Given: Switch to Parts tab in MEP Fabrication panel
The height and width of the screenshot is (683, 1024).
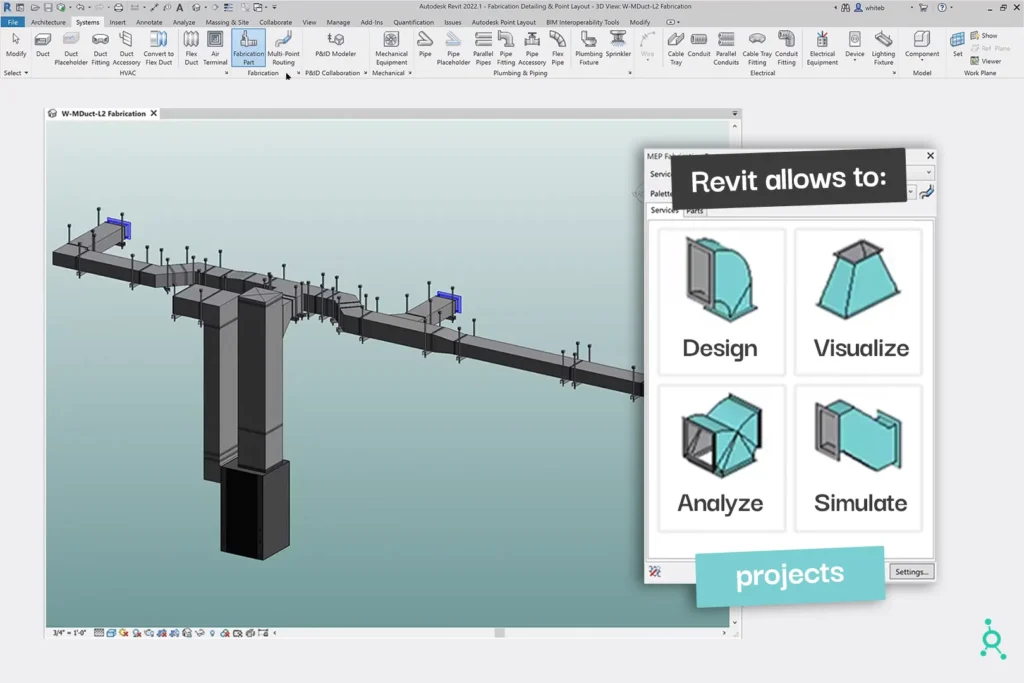Looking at the screenshot, I should pyautogui.click(x=694, y=211).
